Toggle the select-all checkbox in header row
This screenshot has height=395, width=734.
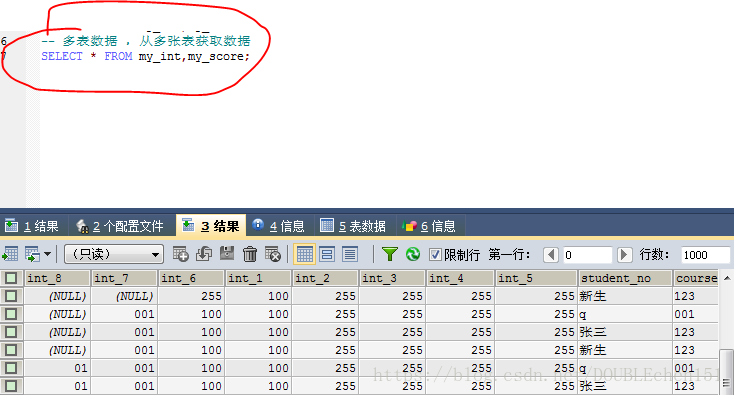pyautogui.click(x=11, y=278)
